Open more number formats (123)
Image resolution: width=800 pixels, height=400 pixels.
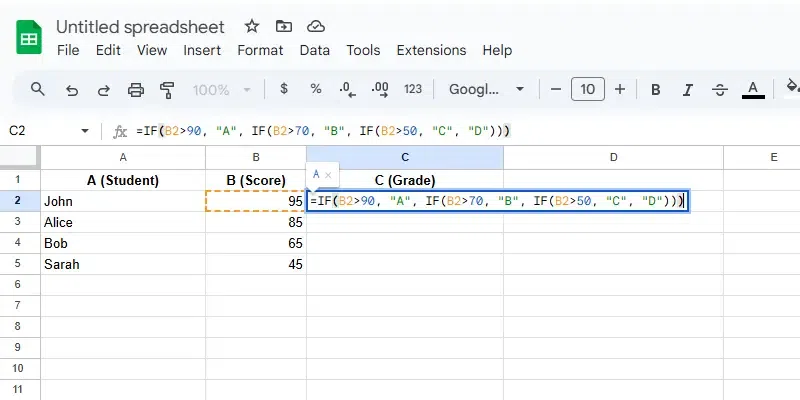pos(413,89)
